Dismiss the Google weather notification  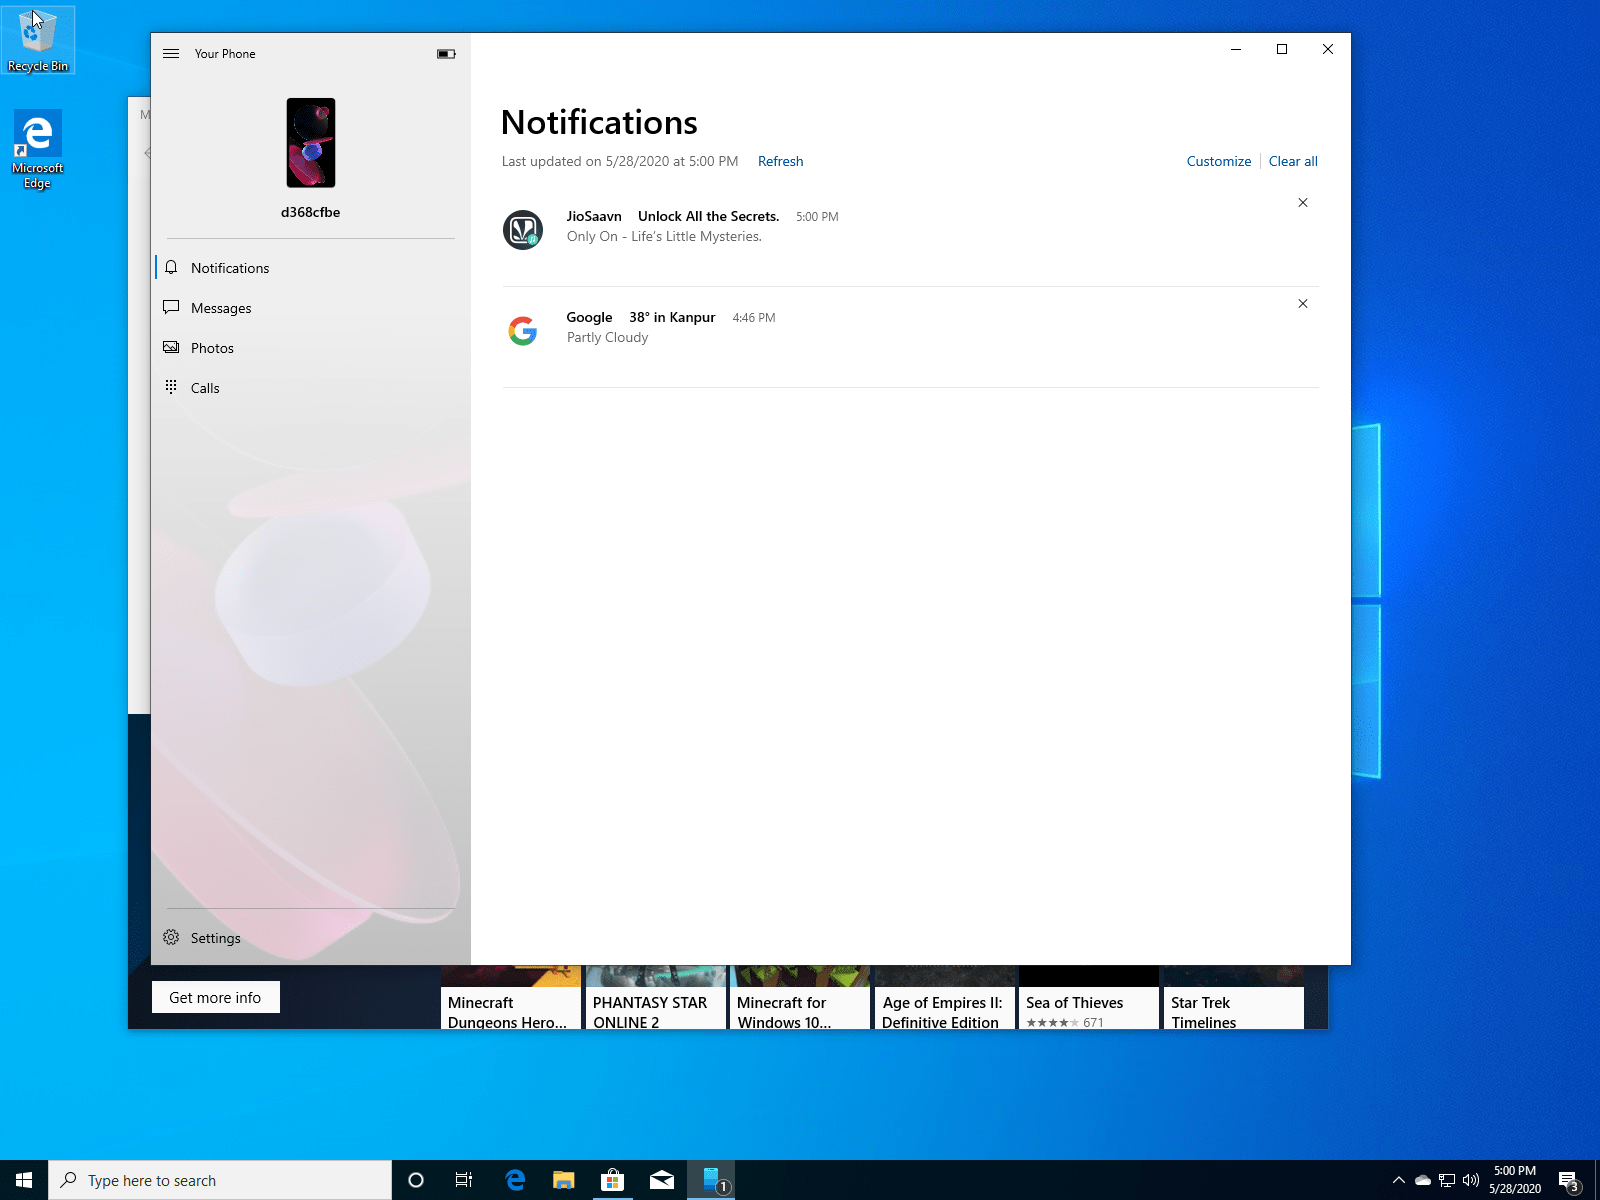1302,304
